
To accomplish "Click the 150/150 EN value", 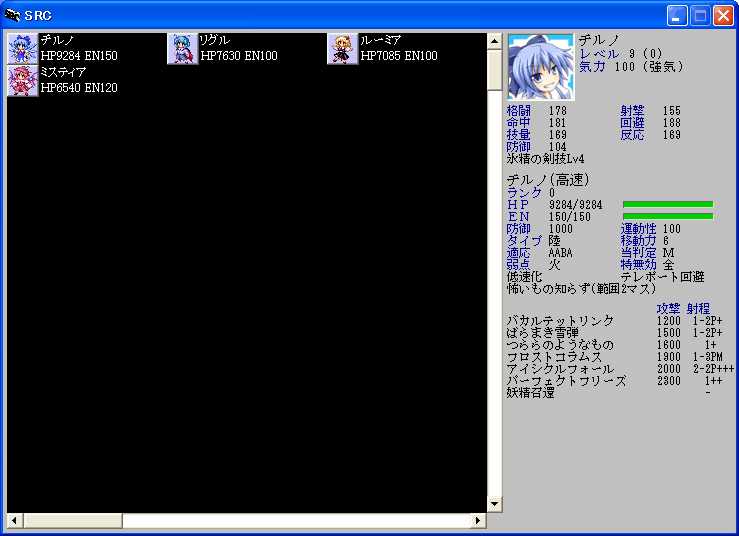I will 569,217.
